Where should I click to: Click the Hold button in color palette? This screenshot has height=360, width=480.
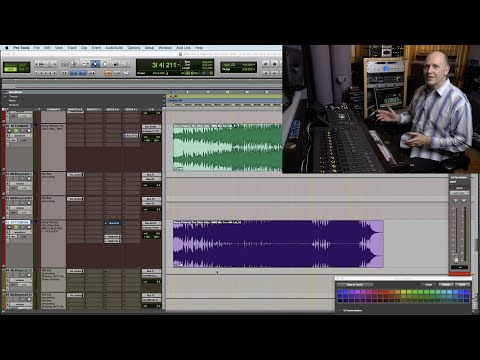click(429, 285)
